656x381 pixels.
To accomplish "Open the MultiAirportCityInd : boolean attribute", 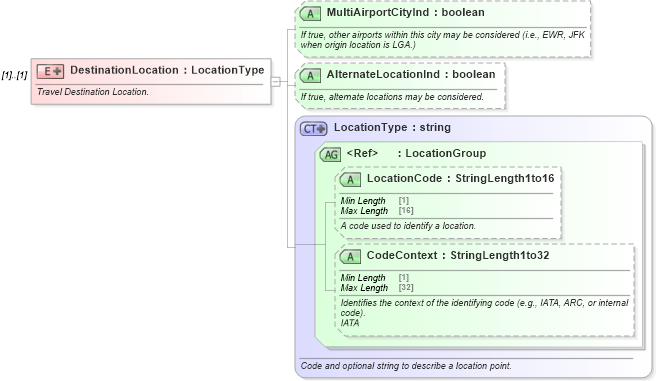I will click(x=405, y=13).
